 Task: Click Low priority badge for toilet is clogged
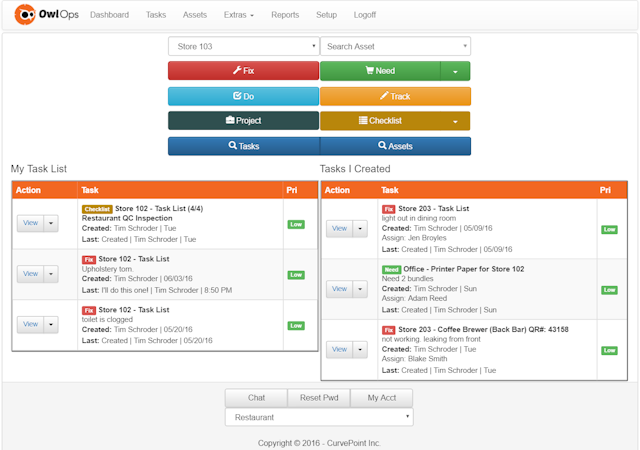click(296, 325)
